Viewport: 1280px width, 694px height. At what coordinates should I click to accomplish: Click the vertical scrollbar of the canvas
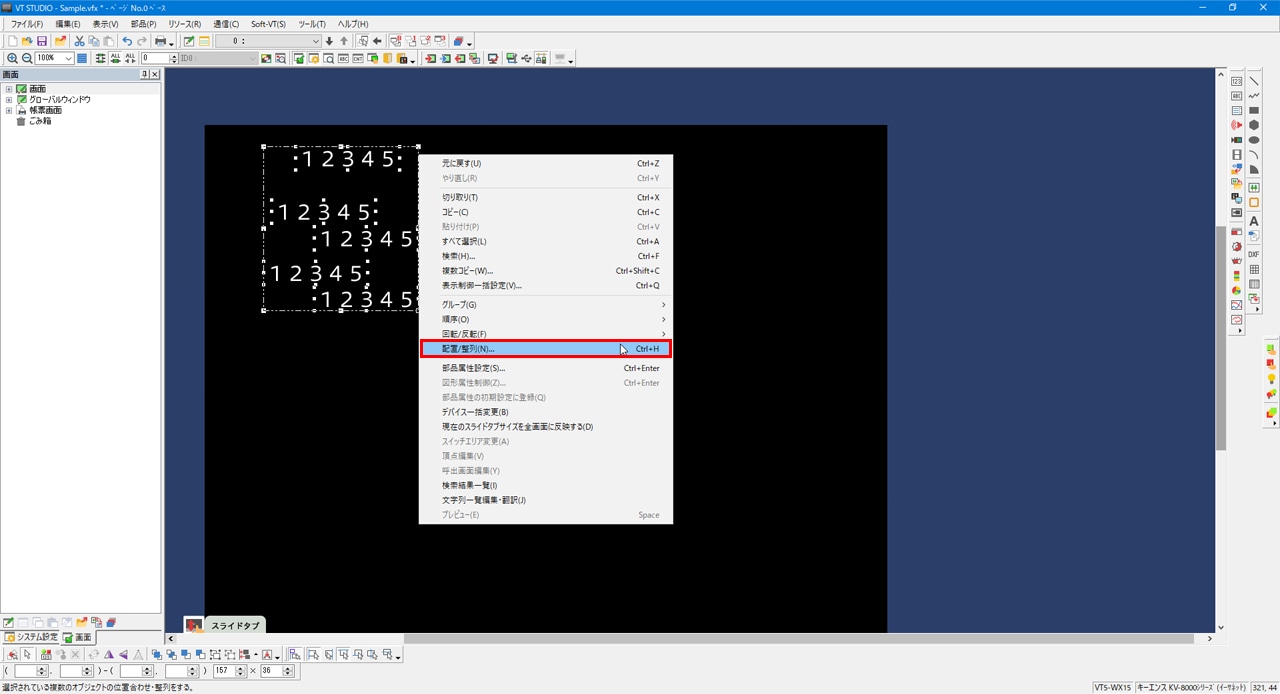pyautogui.click(x=1221, y=350)
